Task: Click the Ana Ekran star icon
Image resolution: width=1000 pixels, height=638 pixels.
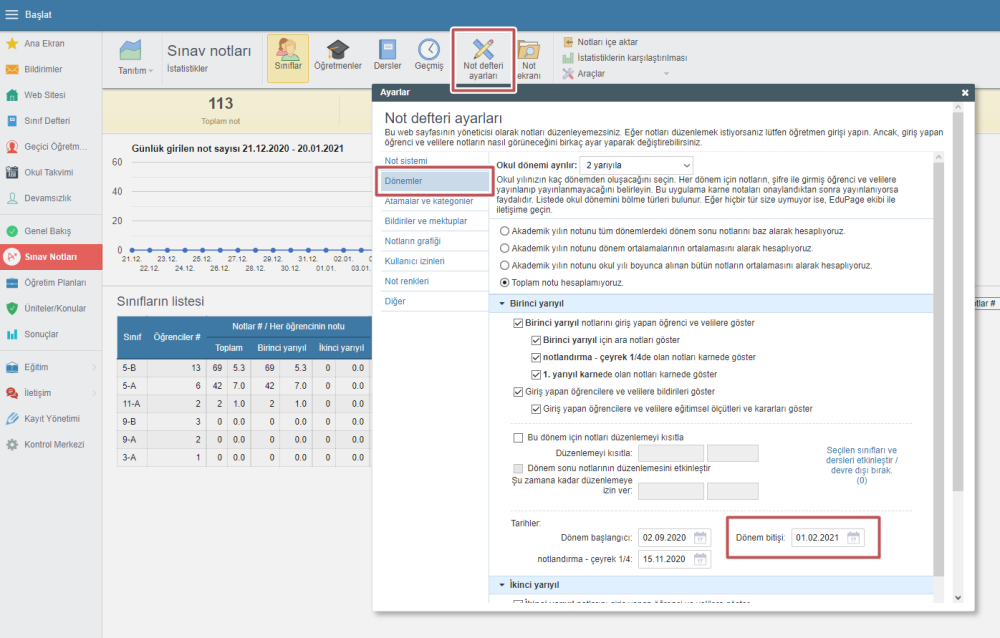Action: coord(11,43)
